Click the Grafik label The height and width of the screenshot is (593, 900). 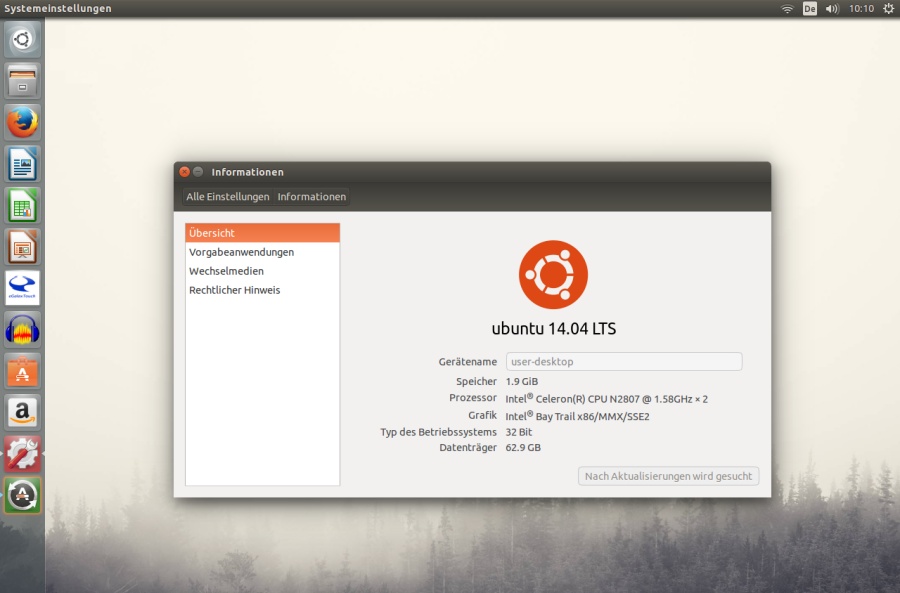(x=482, y=415)
